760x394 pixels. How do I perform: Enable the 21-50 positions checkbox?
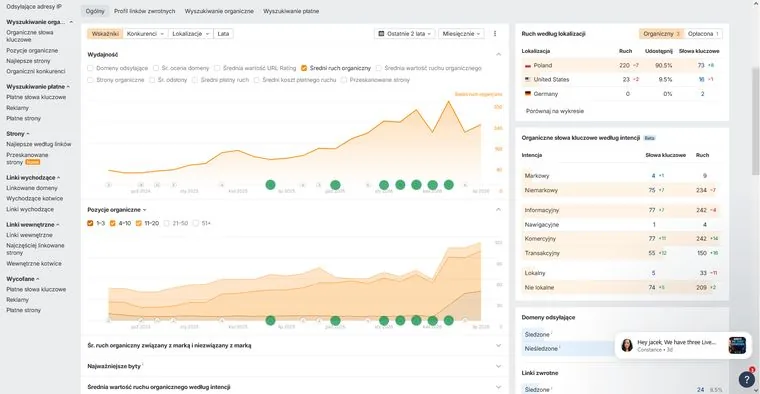(x=167, y=223)
